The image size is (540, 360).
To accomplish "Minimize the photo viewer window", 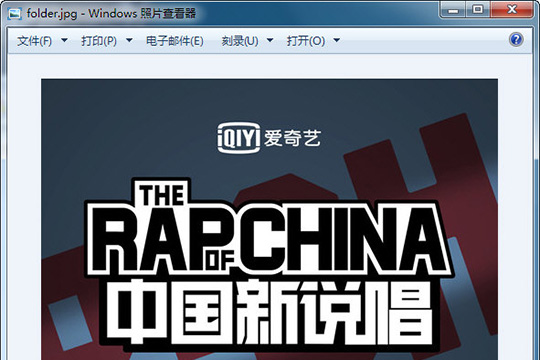I will coord(453,9).
